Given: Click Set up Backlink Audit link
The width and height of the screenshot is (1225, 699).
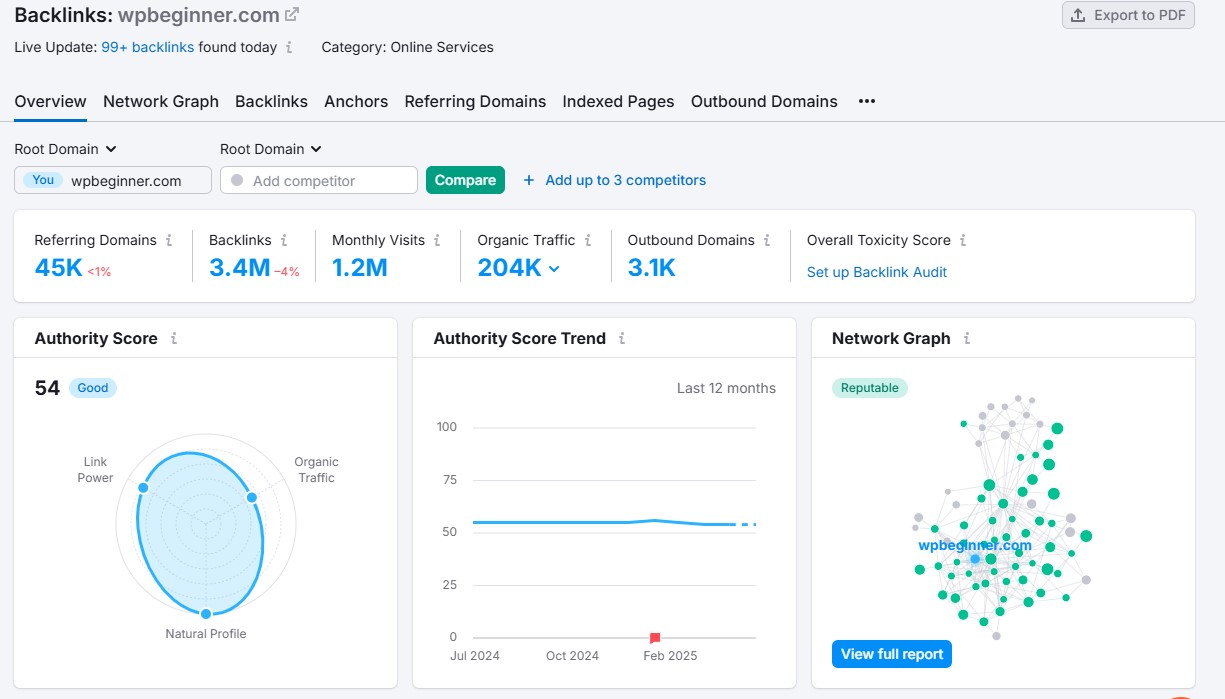Looking at the screenshot, I should [877, 272].
